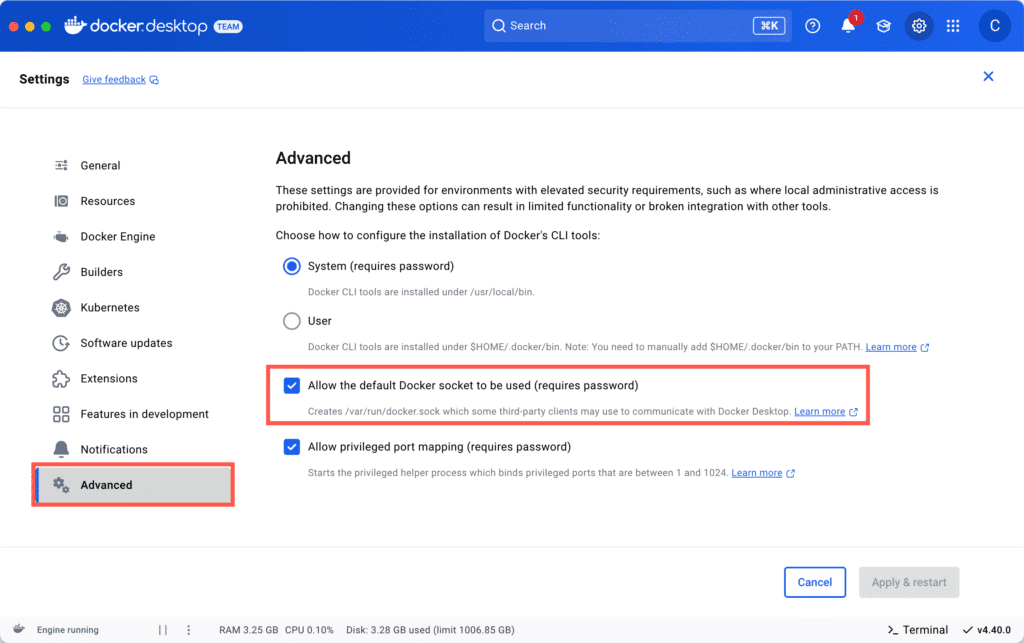Viewport: 1024px width, 643px height.
Task: Click the Apply & restart button
Action: (x=908, y=582)
